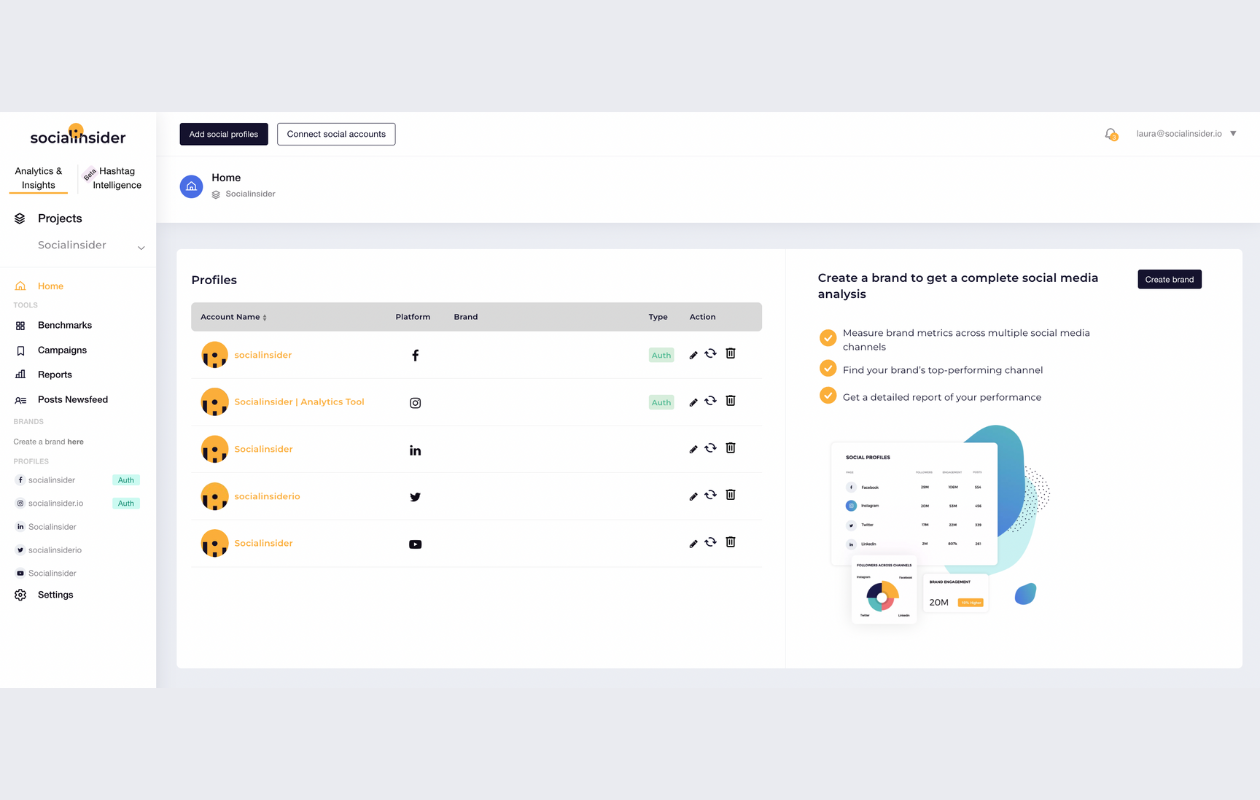This screenshot has height=800, width=1260.
Task: Click the notification bell icon
Action: (x=1110, y=134)
